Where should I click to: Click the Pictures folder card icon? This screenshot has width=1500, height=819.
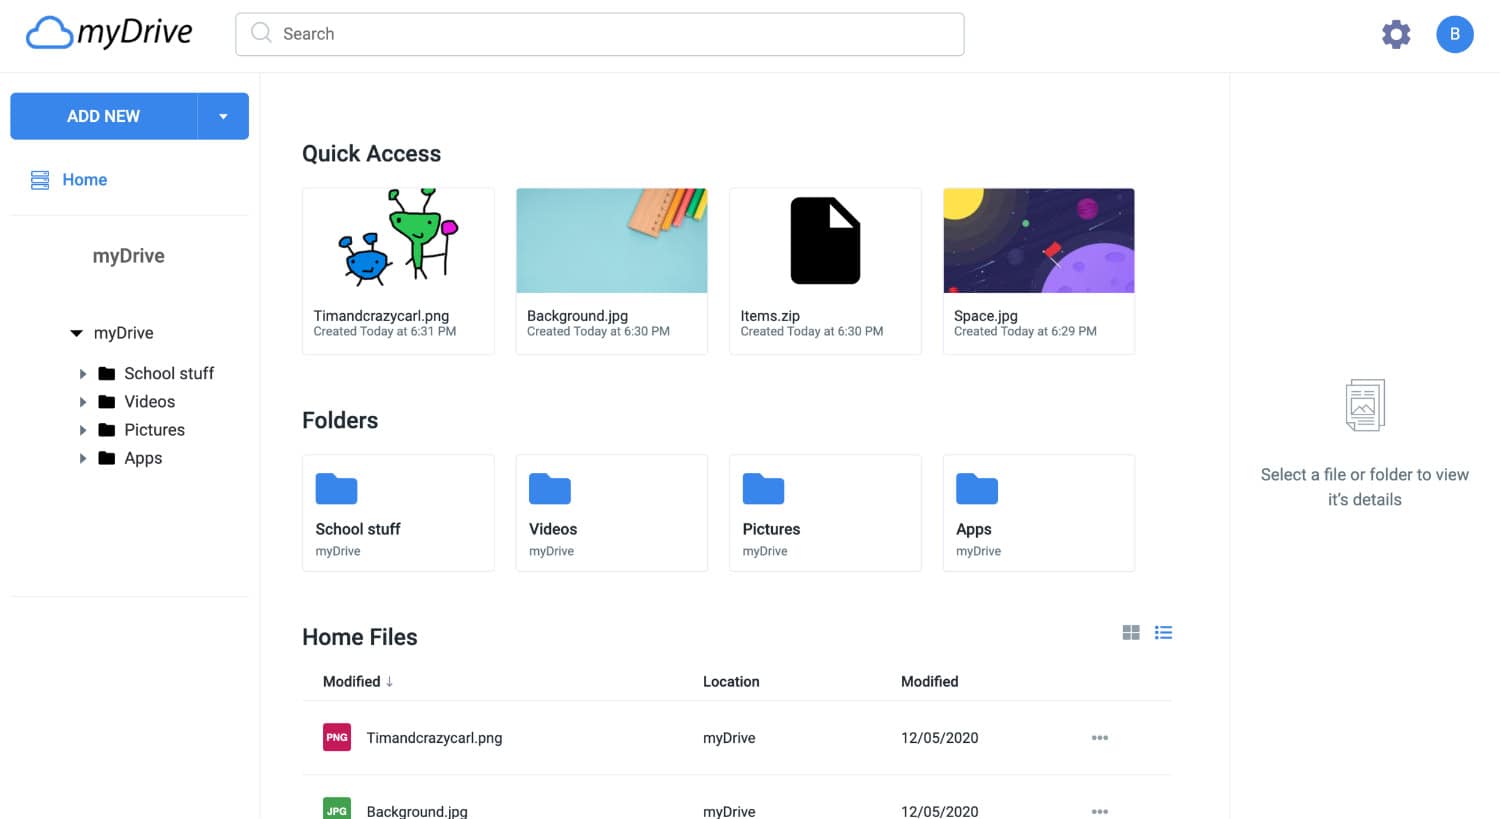(763, 489)
